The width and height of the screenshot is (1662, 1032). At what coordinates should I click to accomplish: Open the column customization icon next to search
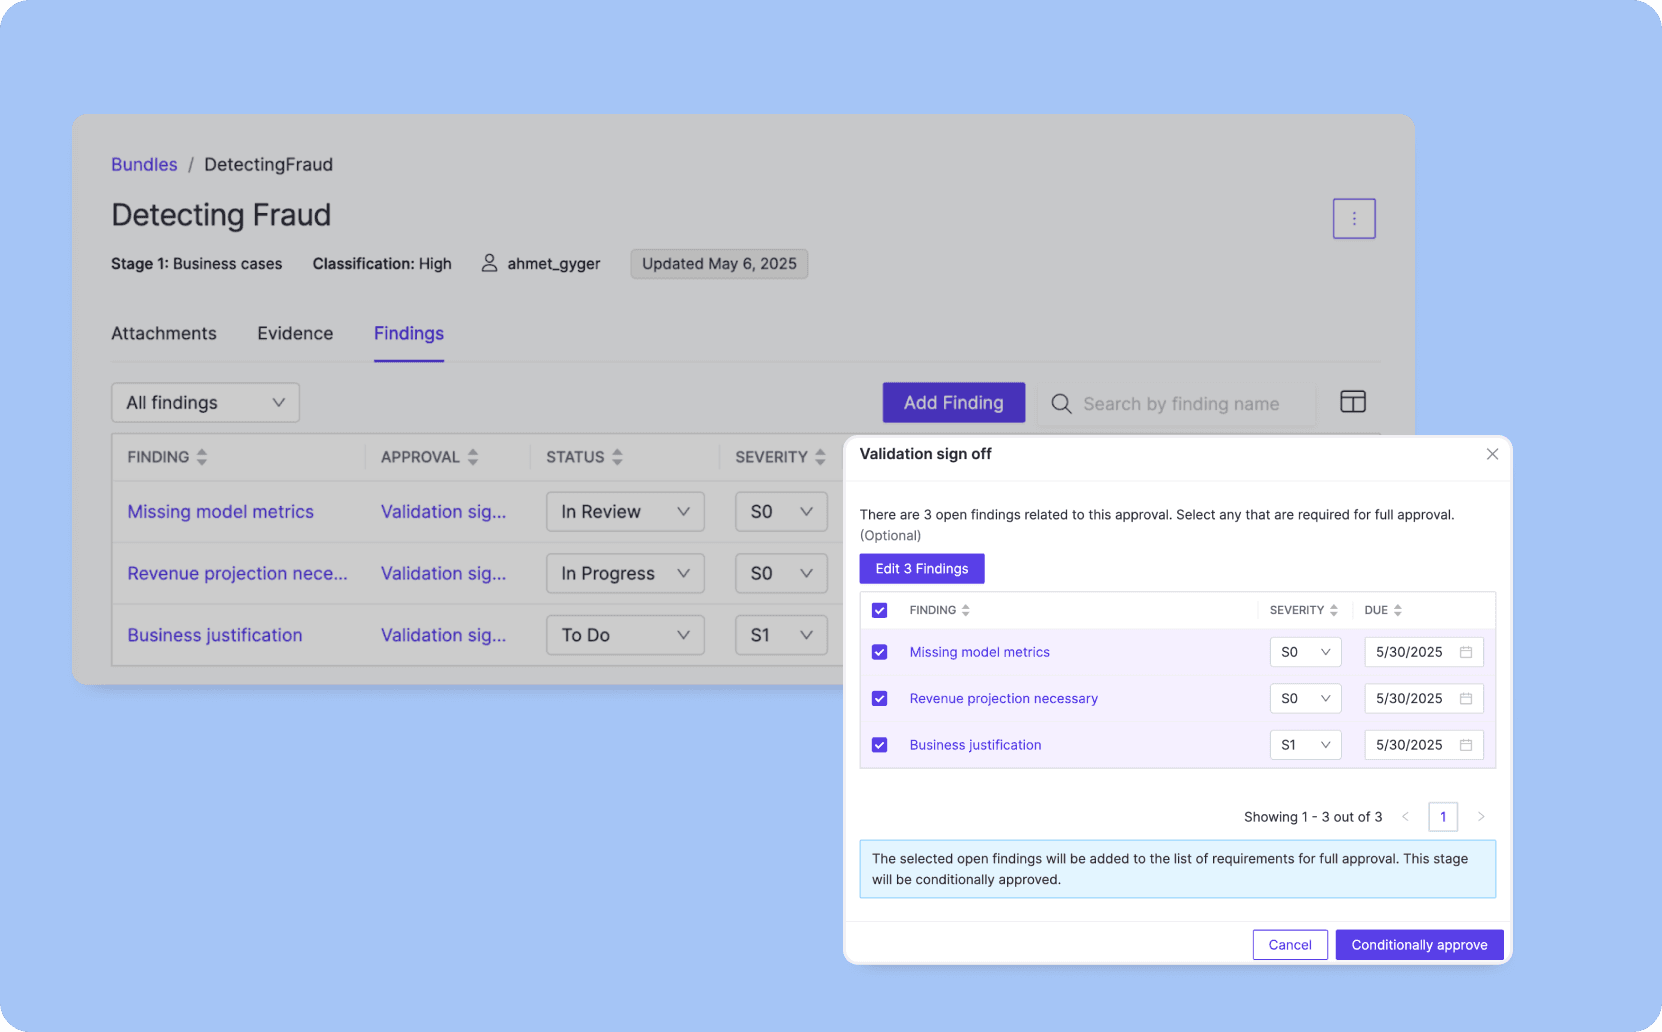[1353, 401]
